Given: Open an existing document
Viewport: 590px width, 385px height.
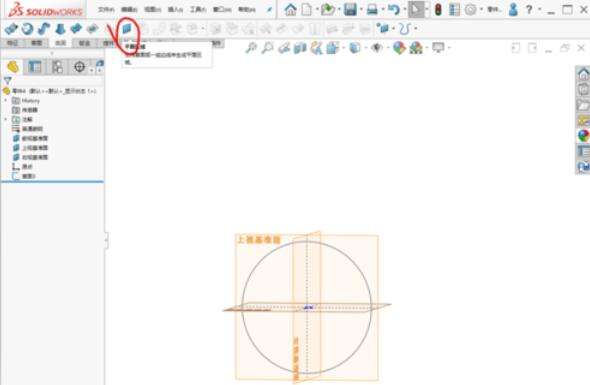Looking at the screenshot, I should (x=328, y=9).
